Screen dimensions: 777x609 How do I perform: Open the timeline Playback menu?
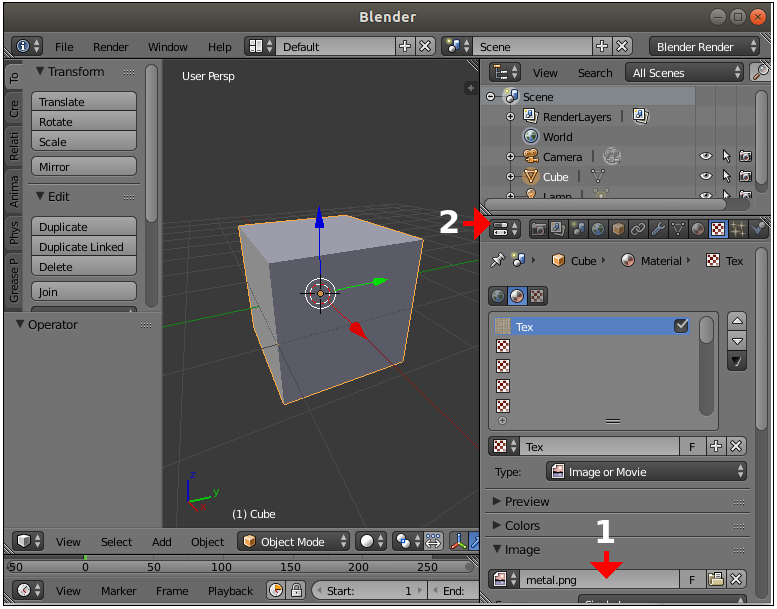click(230, 591)
